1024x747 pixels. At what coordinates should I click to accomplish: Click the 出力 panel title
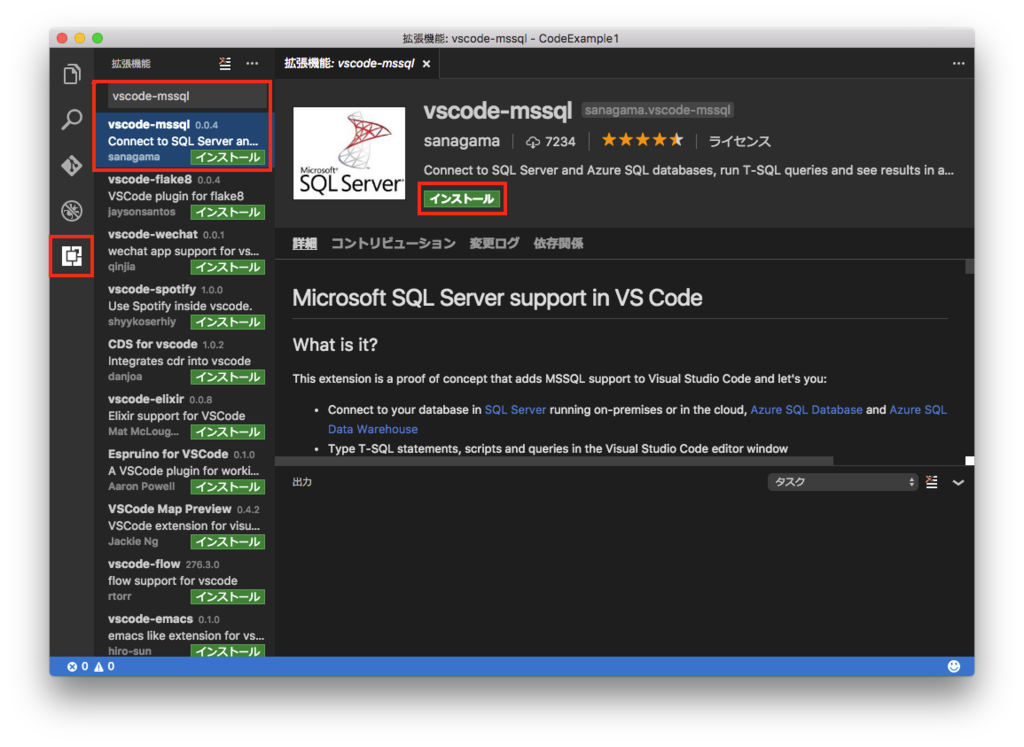[x=302, y=482]
